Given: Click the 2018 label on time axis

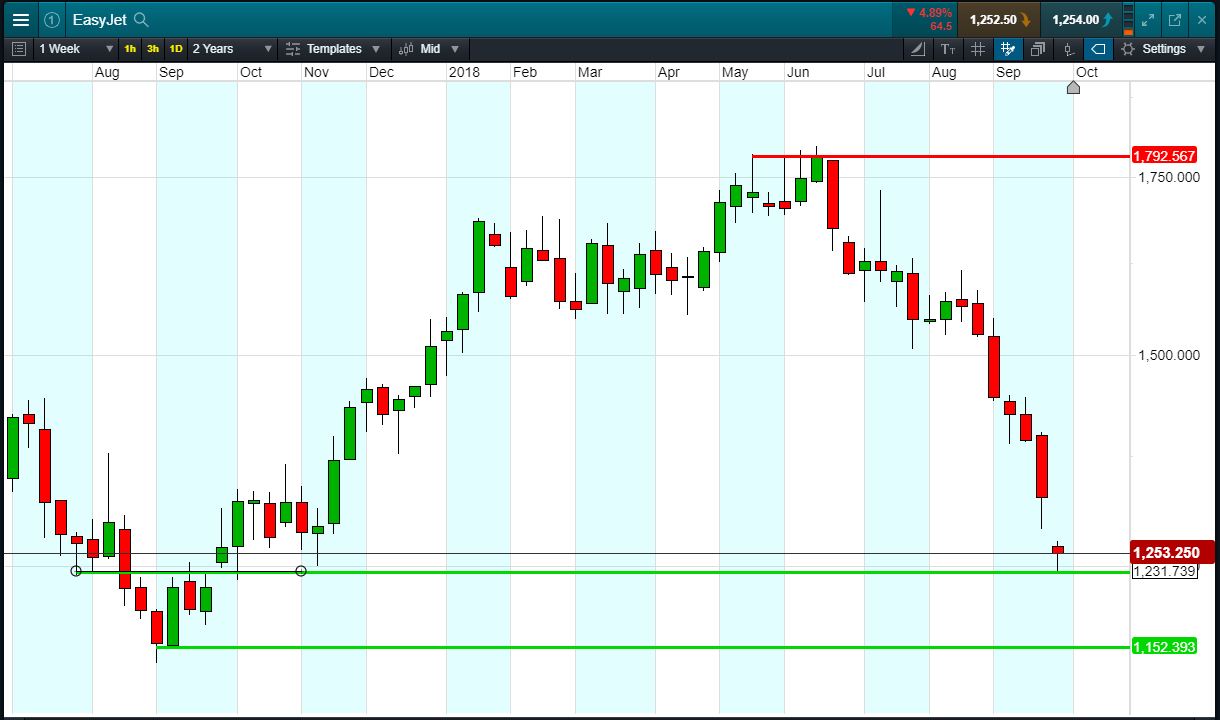Looking at the screenshot, I should pos(464,72).
